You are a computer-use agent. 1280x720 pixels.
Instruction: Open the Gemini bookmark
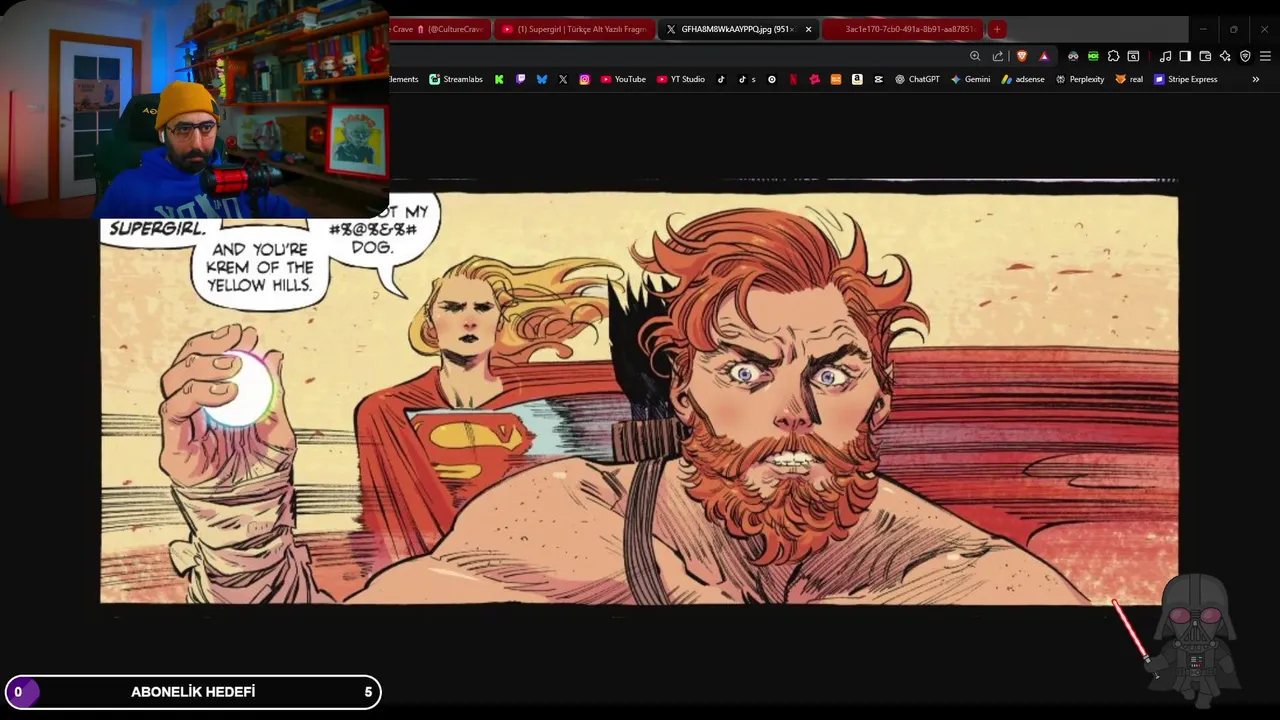[970, 79]
